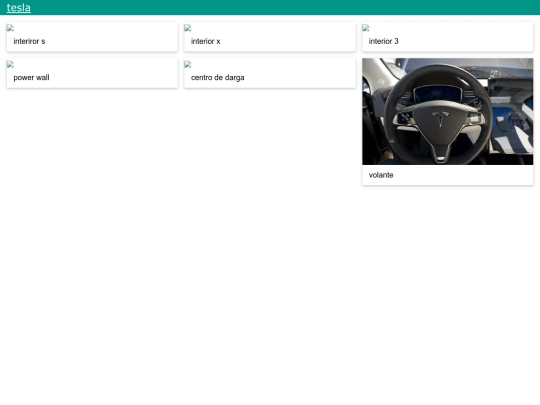540x405 pixels.
Task: Open the Tesla steering wheel photo
Action: 447,111
